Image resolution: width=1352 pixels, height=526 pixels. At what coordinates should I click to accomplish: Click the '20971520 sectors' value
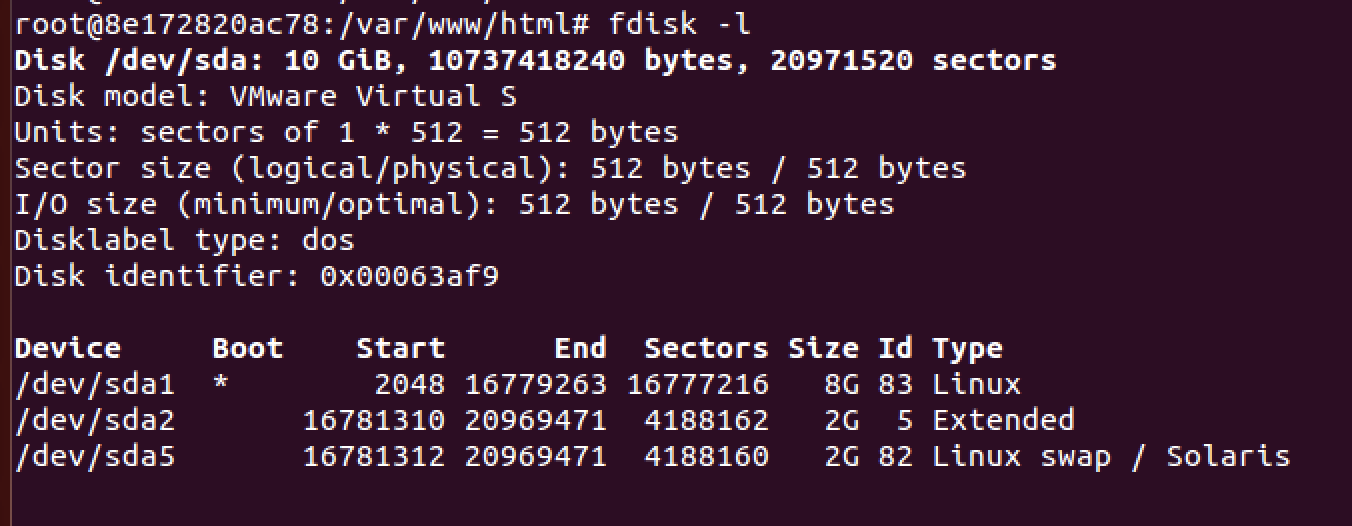(913, 61)
